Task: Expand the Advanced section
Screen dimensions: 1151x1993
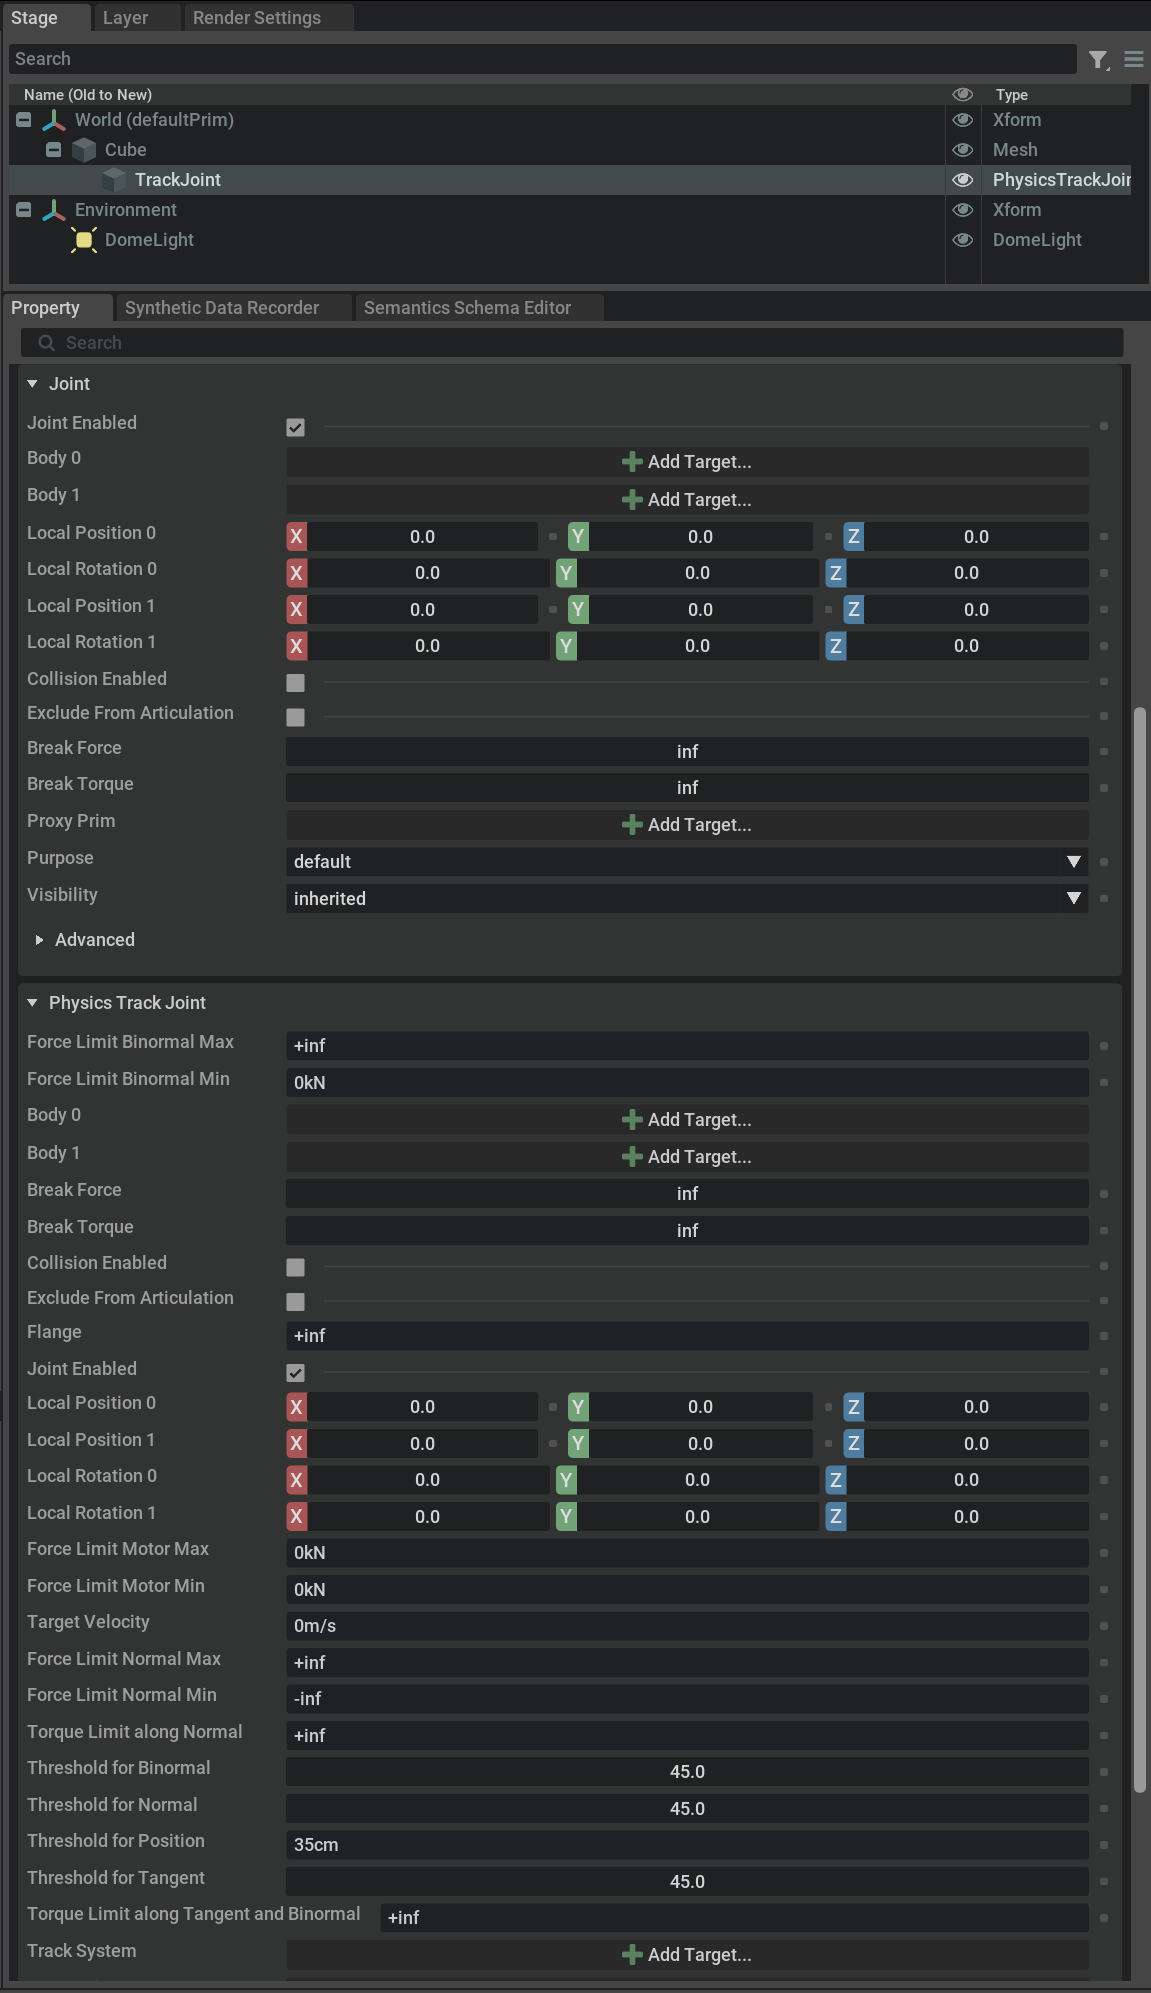Action: click(x=39, y=940)
